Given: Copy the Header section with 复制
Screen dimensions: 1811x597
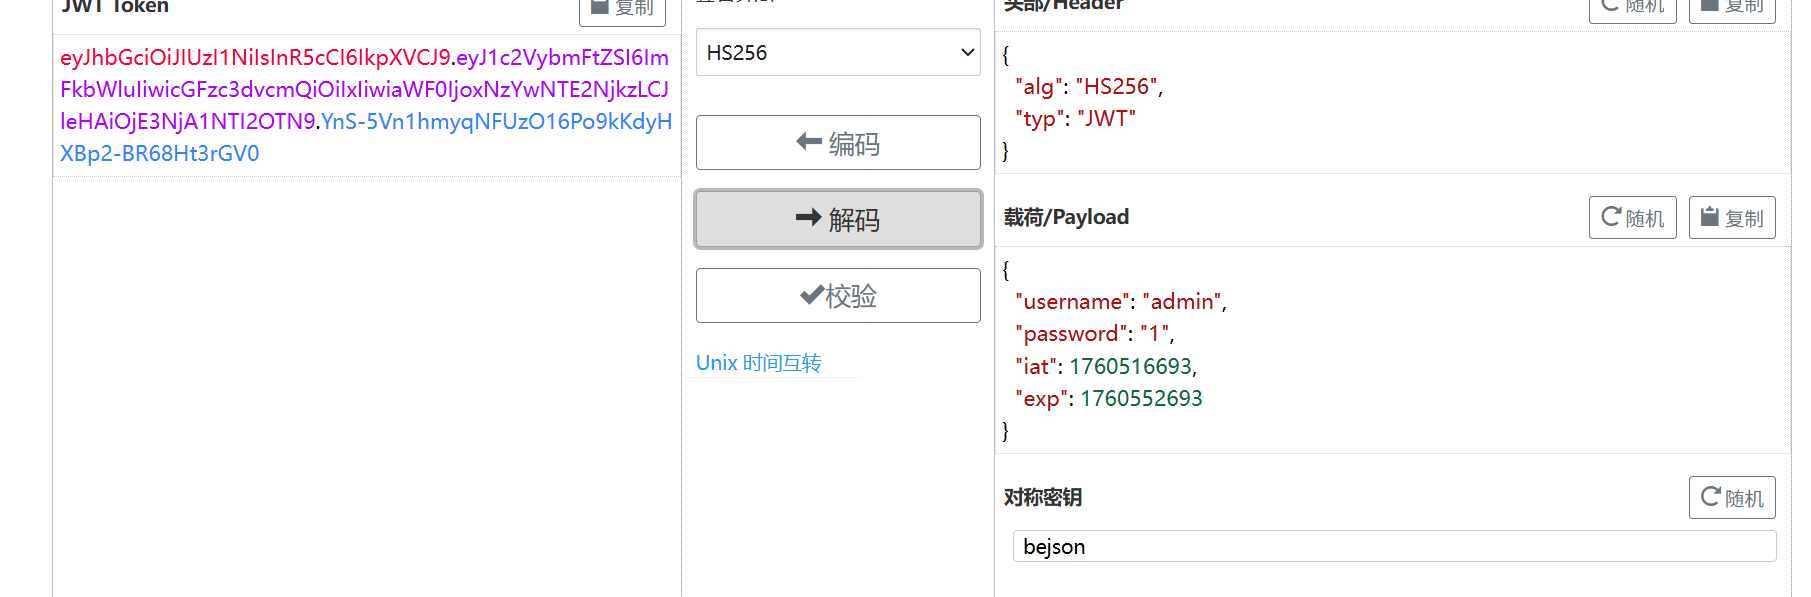Looking at the screenshot, I should [x=1731, y=8].
